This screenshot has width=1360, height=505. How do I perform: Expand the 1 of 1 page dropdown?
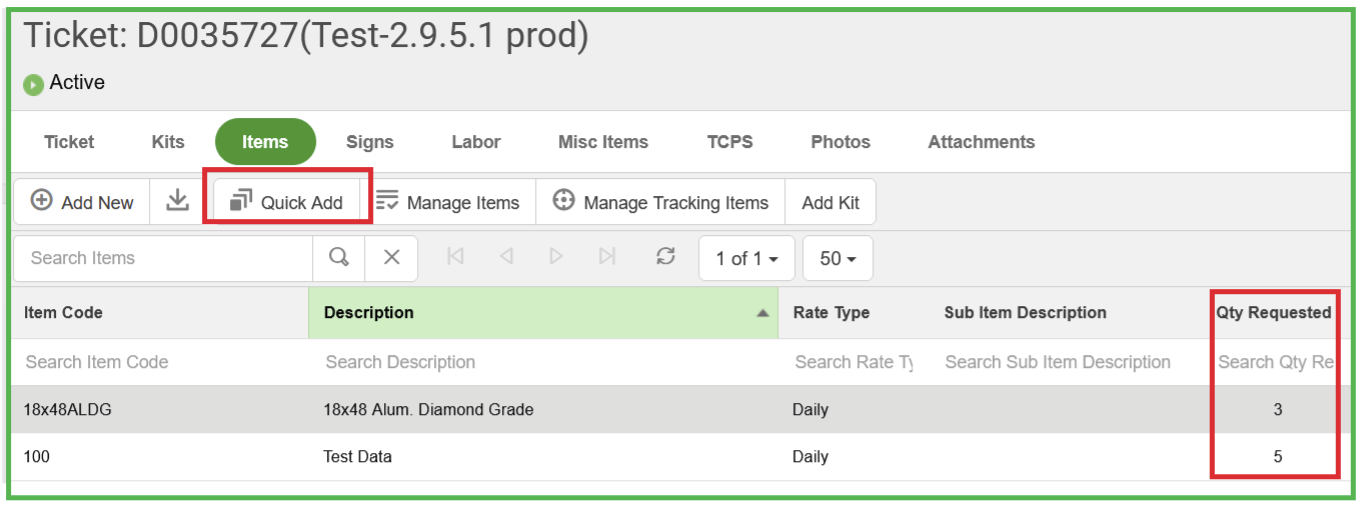point(746,258)
